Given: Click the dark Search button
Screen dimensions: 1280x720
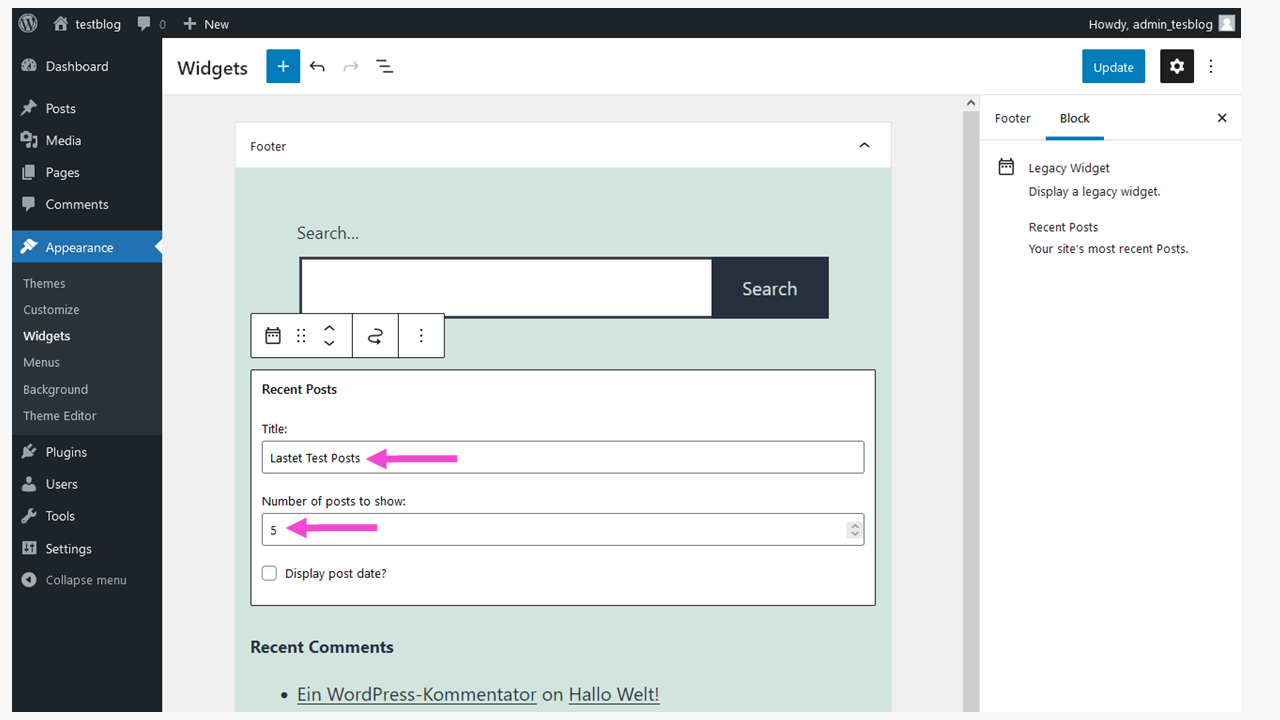Looking at the screenshot, I should click(770, 288).
